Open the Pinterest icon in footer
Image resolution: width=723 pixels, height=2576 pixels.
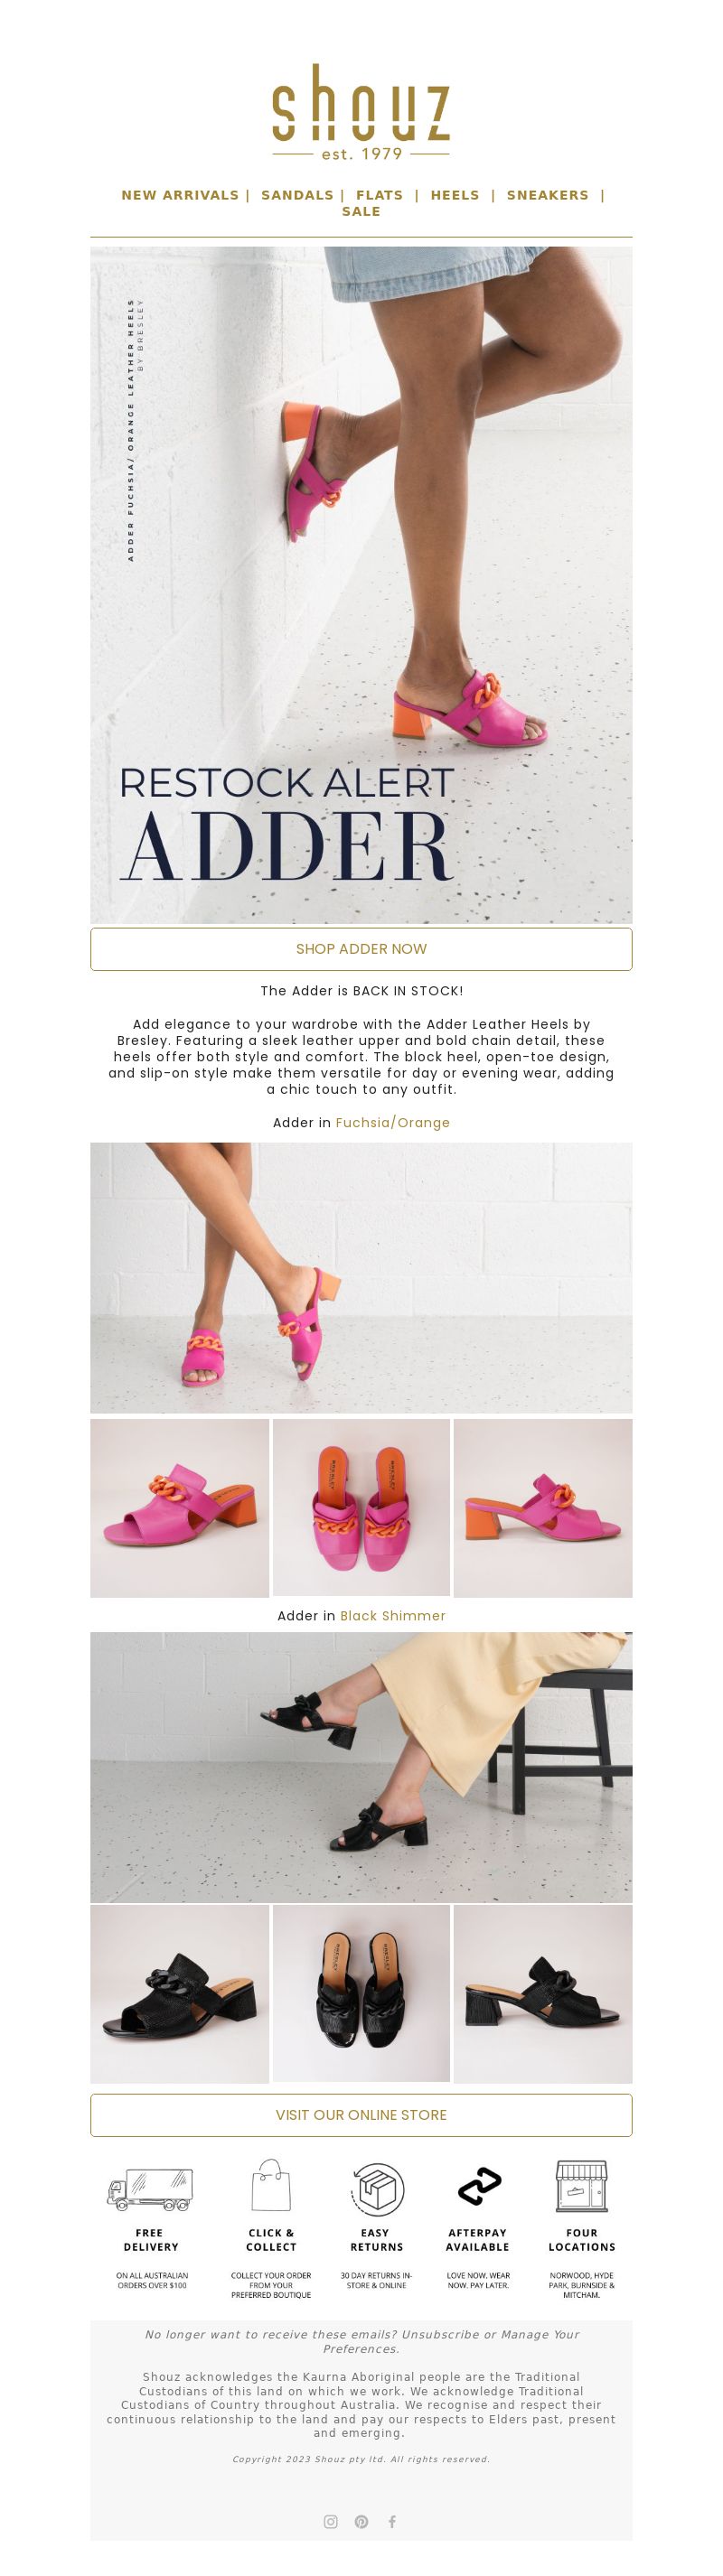[362, 2521]
